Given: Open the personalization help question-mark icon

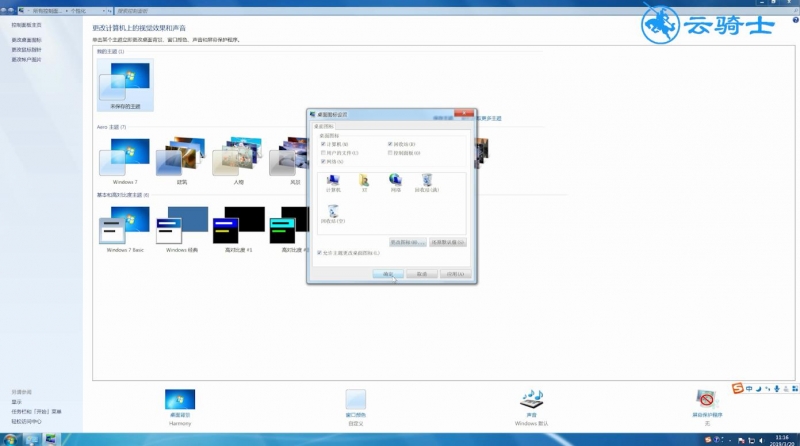Looking at the screenshot, I should tap(795, 19).
